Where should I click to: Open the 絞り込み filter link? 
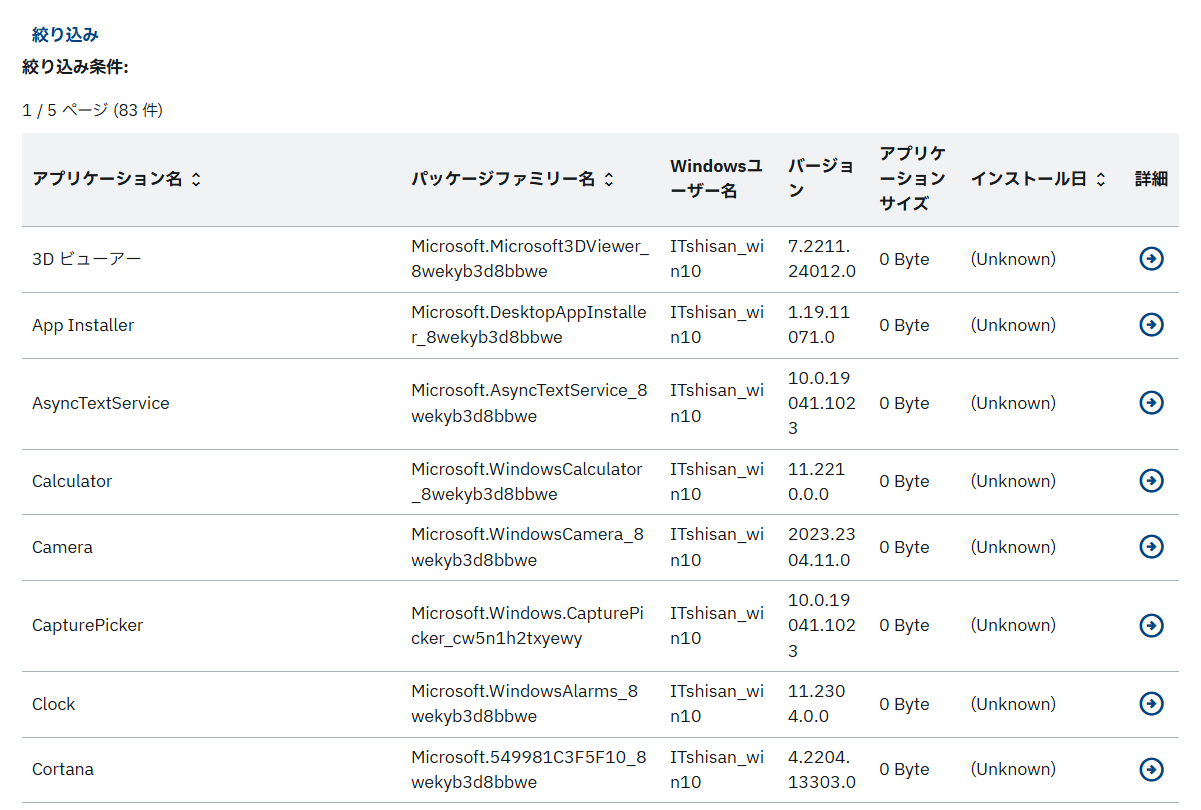coord(65,35)
